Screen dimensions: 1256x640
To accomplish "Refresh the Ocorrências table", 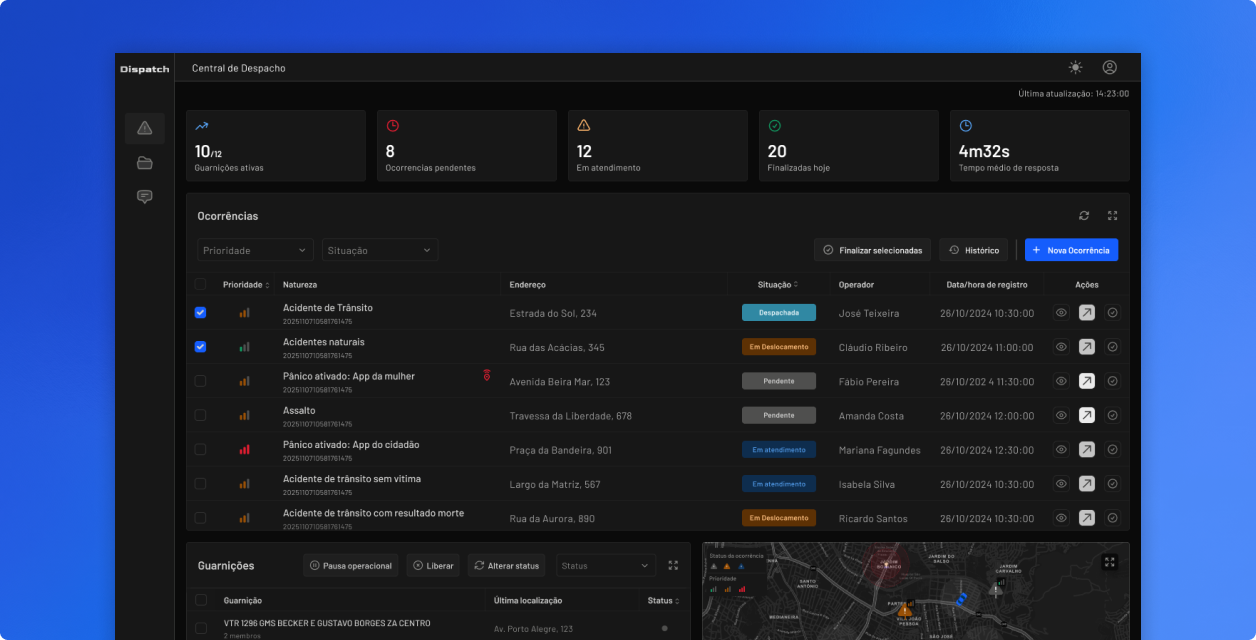I will (x=1084, y=215).
